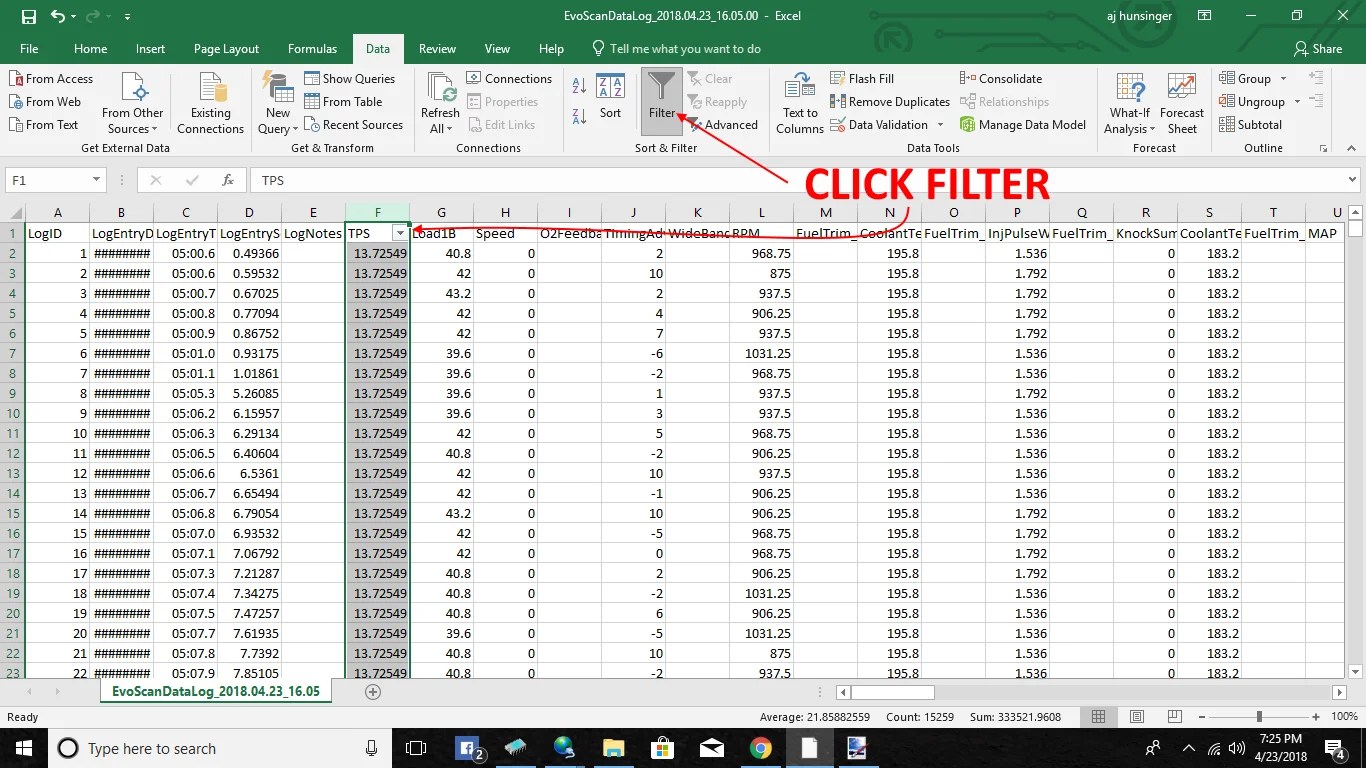
Task: Open Advanced filter options
Action: click(x=722, y=125)
